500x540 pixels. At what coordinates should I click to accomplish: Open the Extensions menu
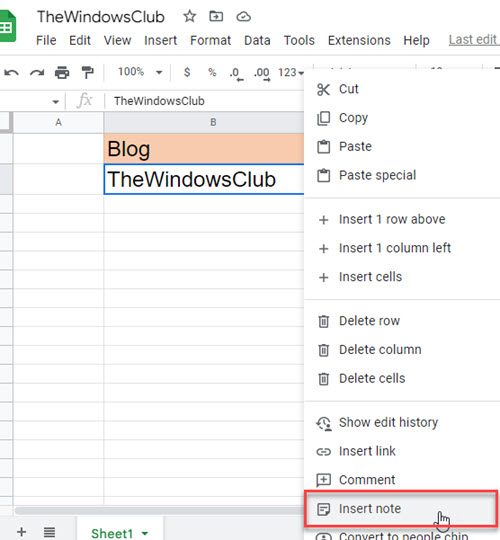point(359,40)
